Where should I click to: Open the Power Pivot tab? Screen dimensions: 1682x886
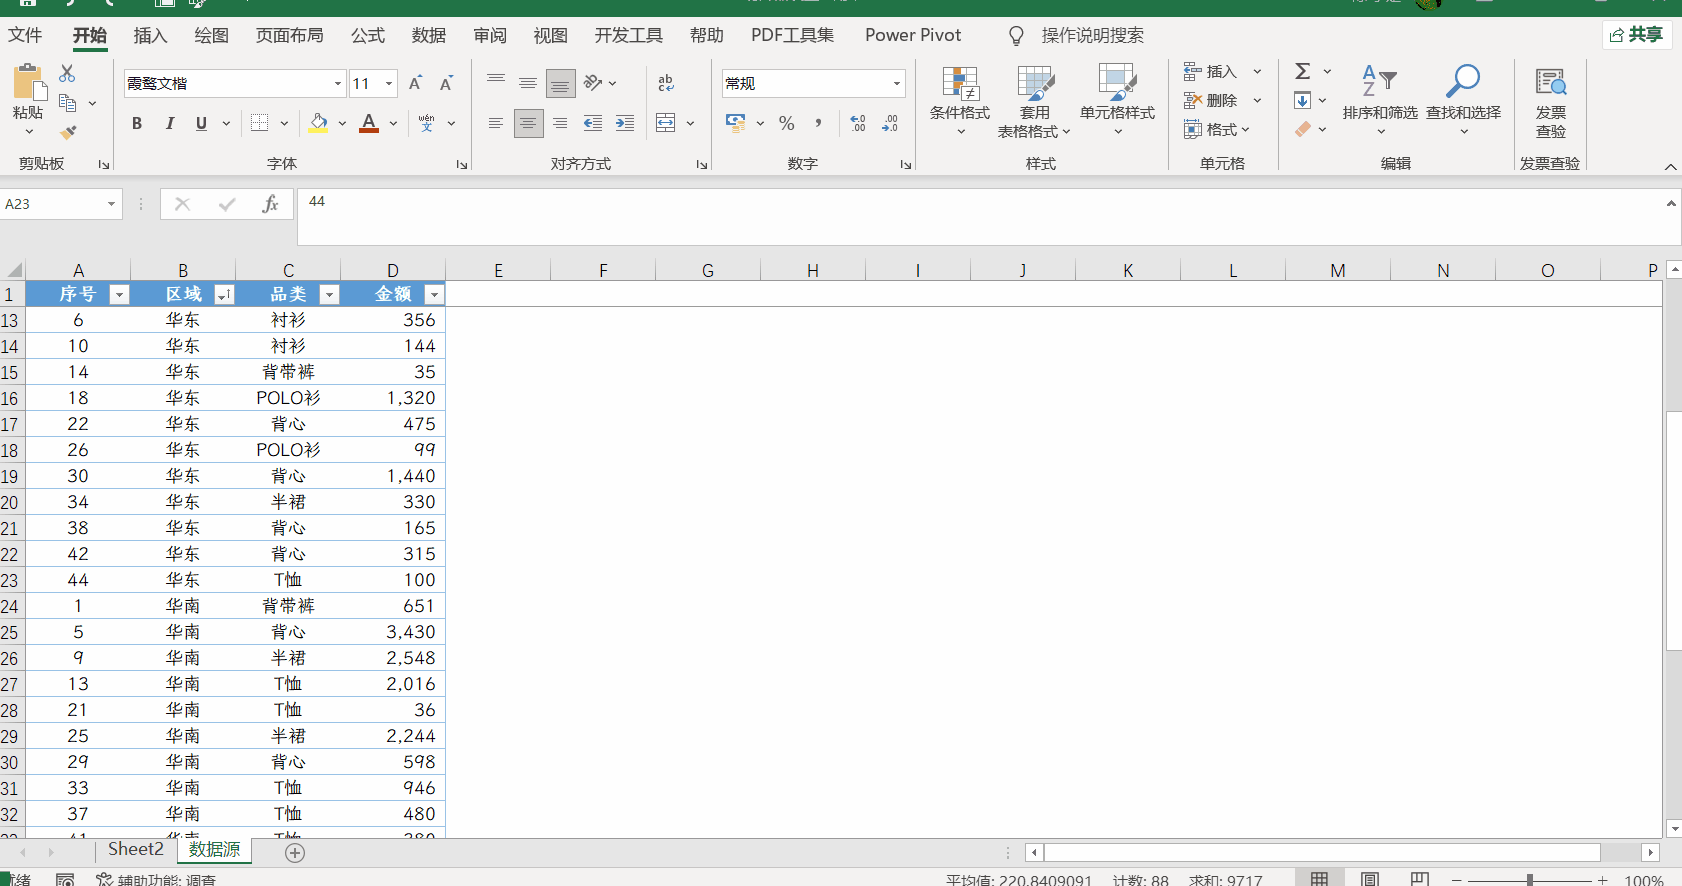913,36
